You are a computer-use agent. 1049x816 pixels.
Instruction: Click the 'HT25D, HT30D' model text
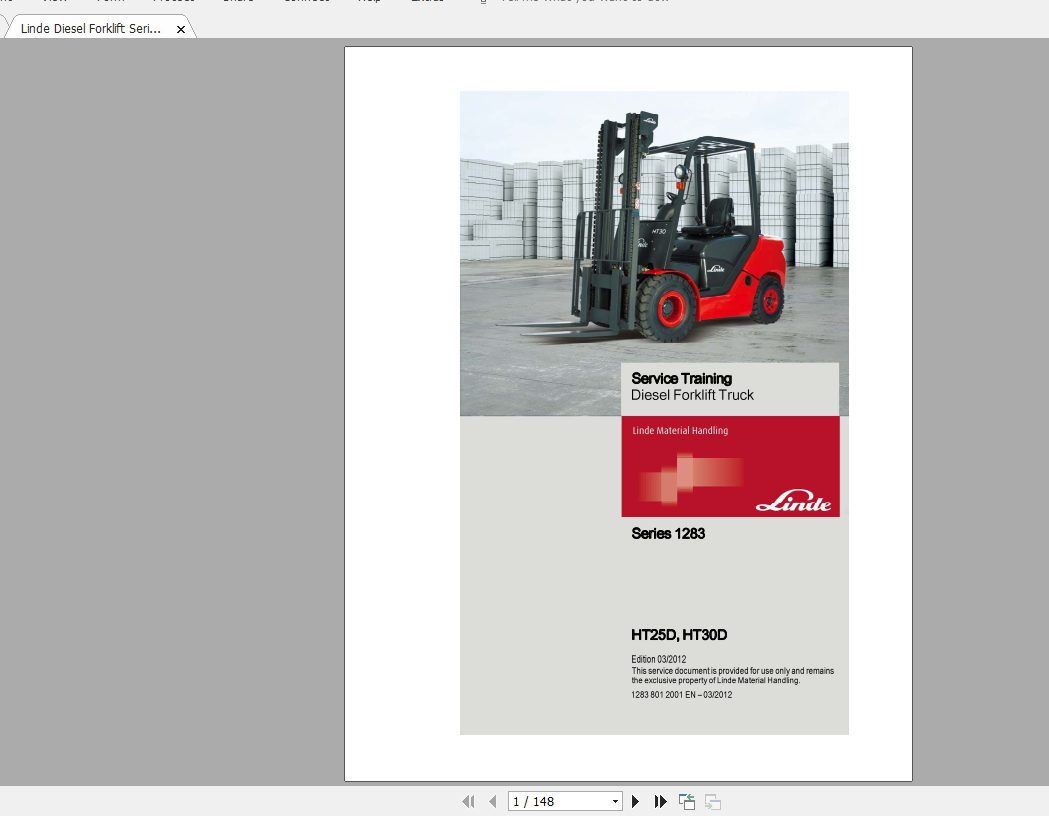pyautogui.click(x=678, y=635)
